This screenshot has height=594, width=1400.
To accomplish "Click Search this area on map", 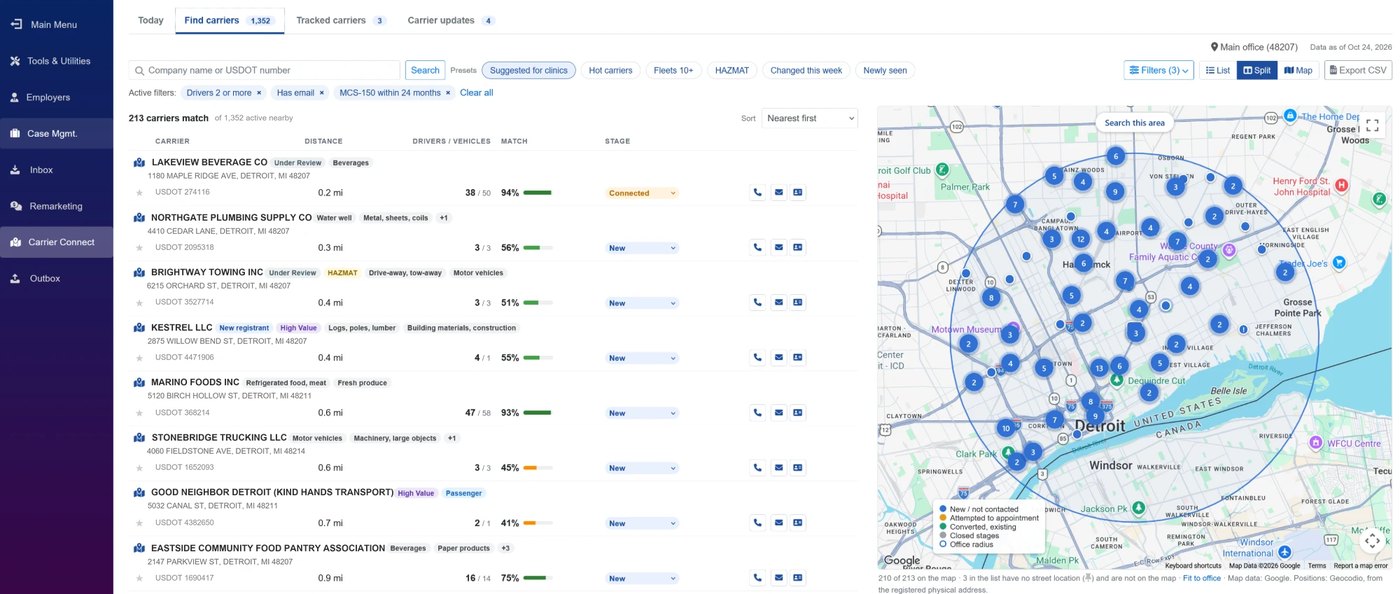I will pyautogui.click(x=1134, y=123).
